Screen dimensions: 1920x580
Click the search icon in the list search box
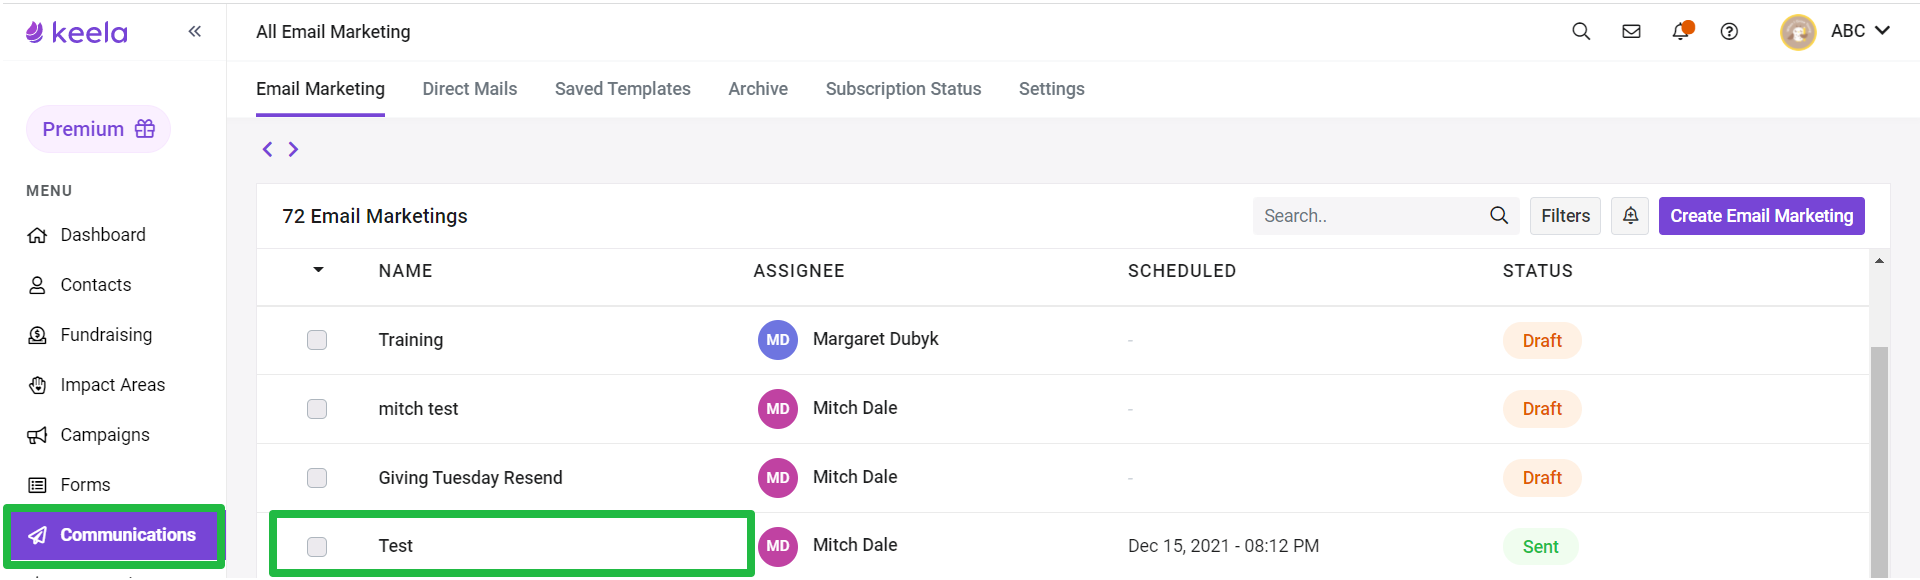[1499, 216]
